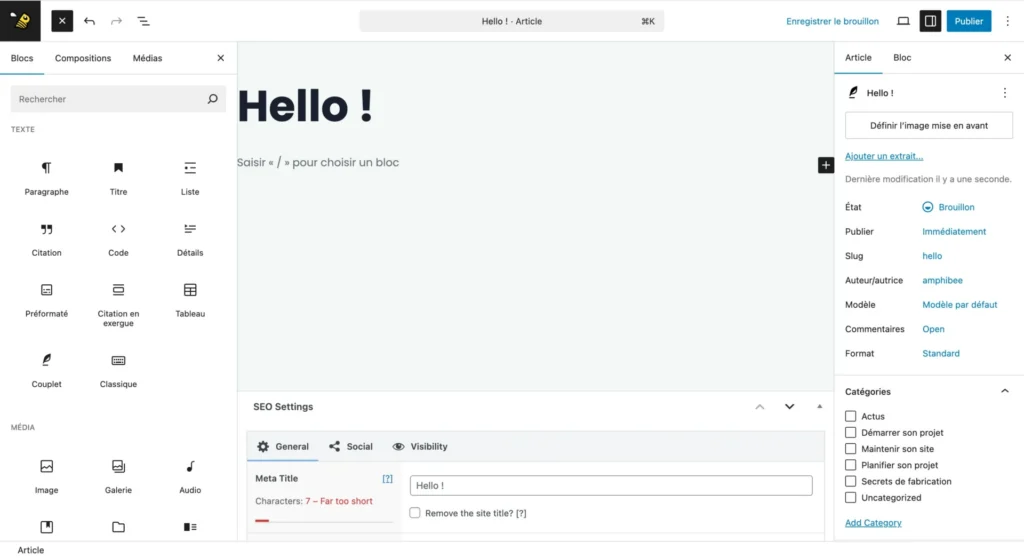Switch to the Médias tab

148,58
